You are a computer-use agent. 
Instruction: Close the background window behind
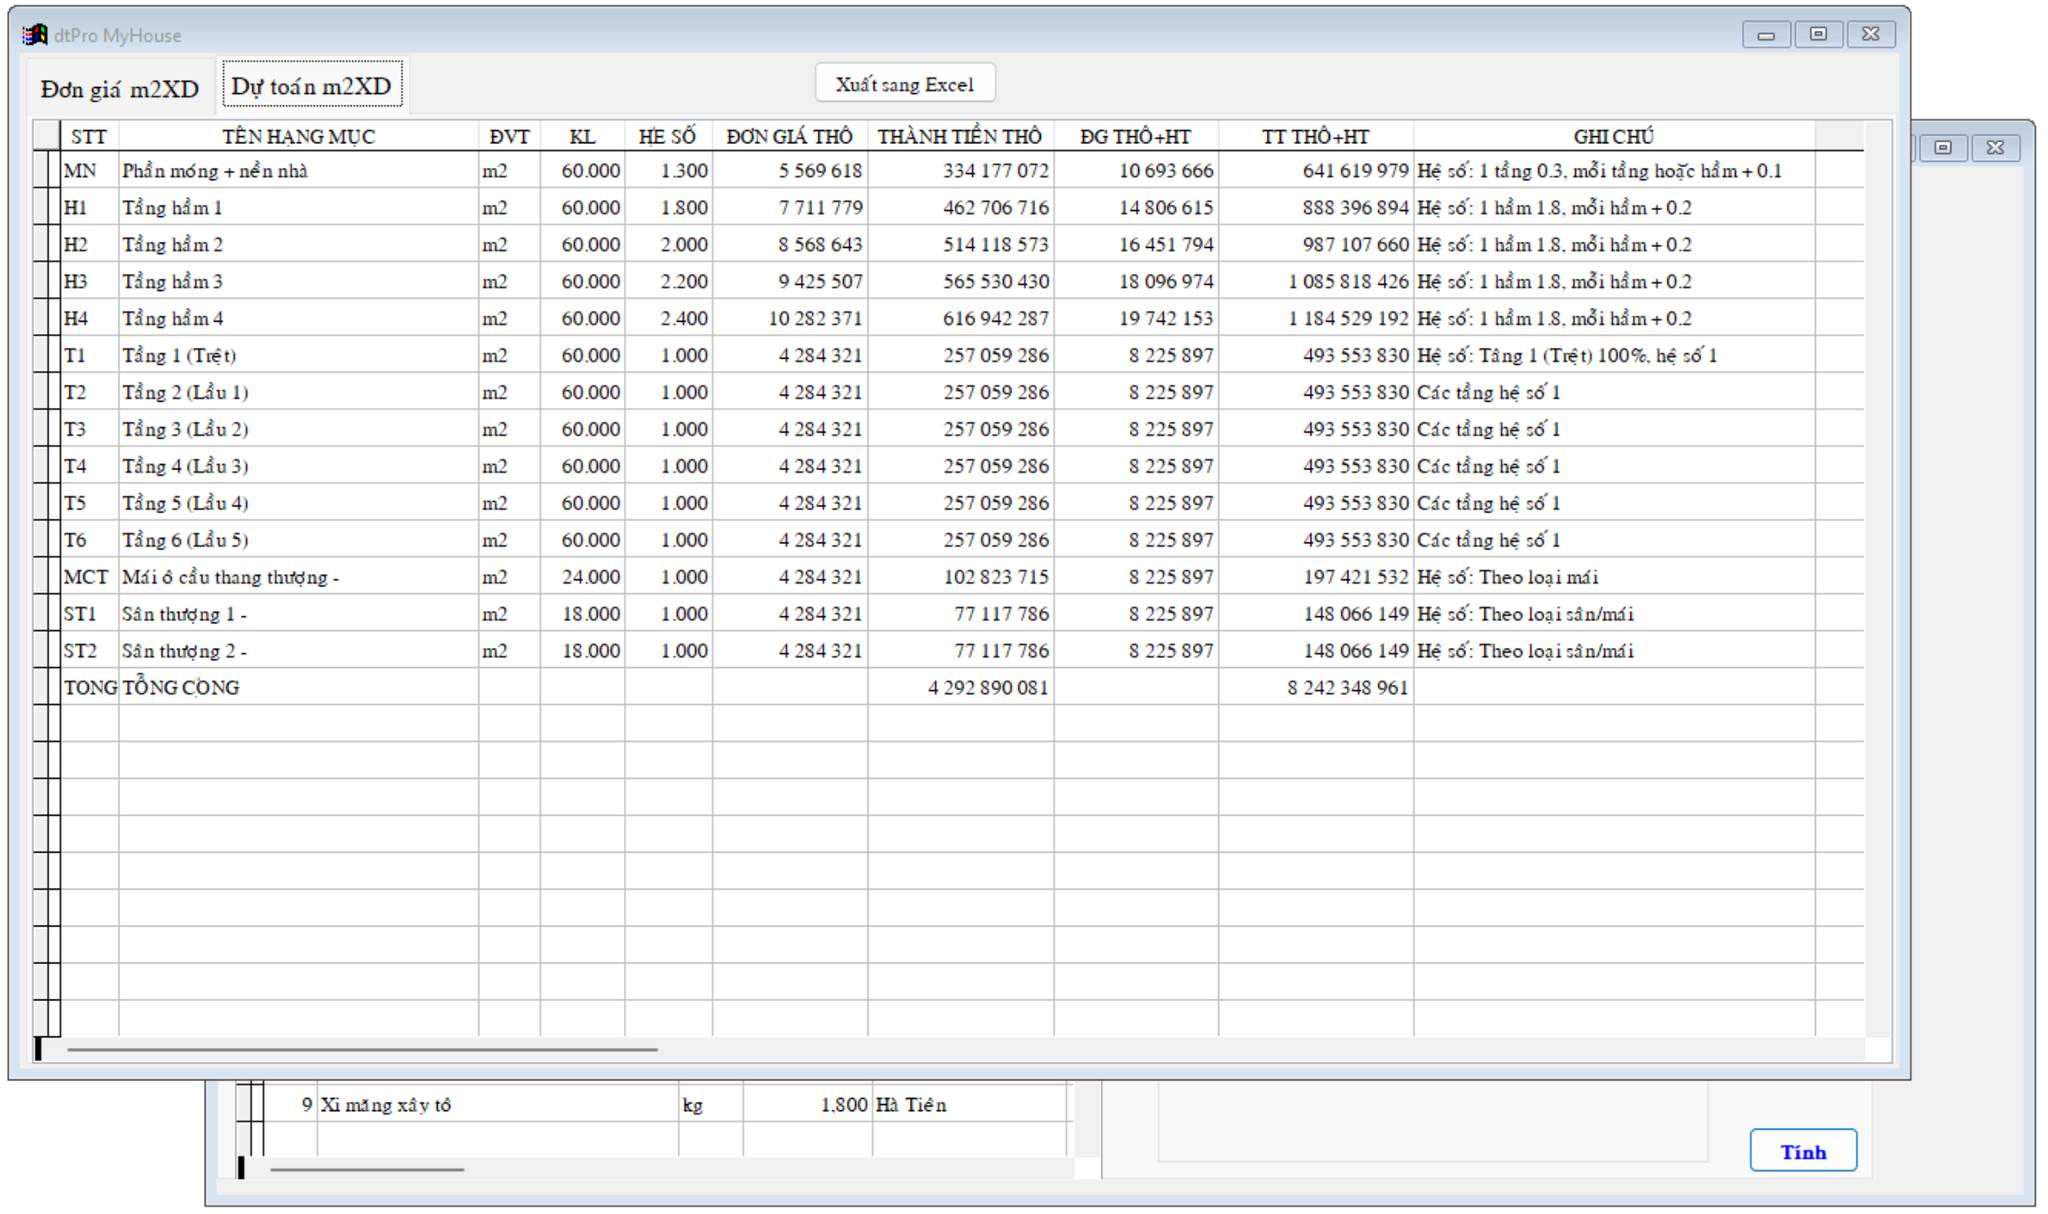(x=1995, y=148)
